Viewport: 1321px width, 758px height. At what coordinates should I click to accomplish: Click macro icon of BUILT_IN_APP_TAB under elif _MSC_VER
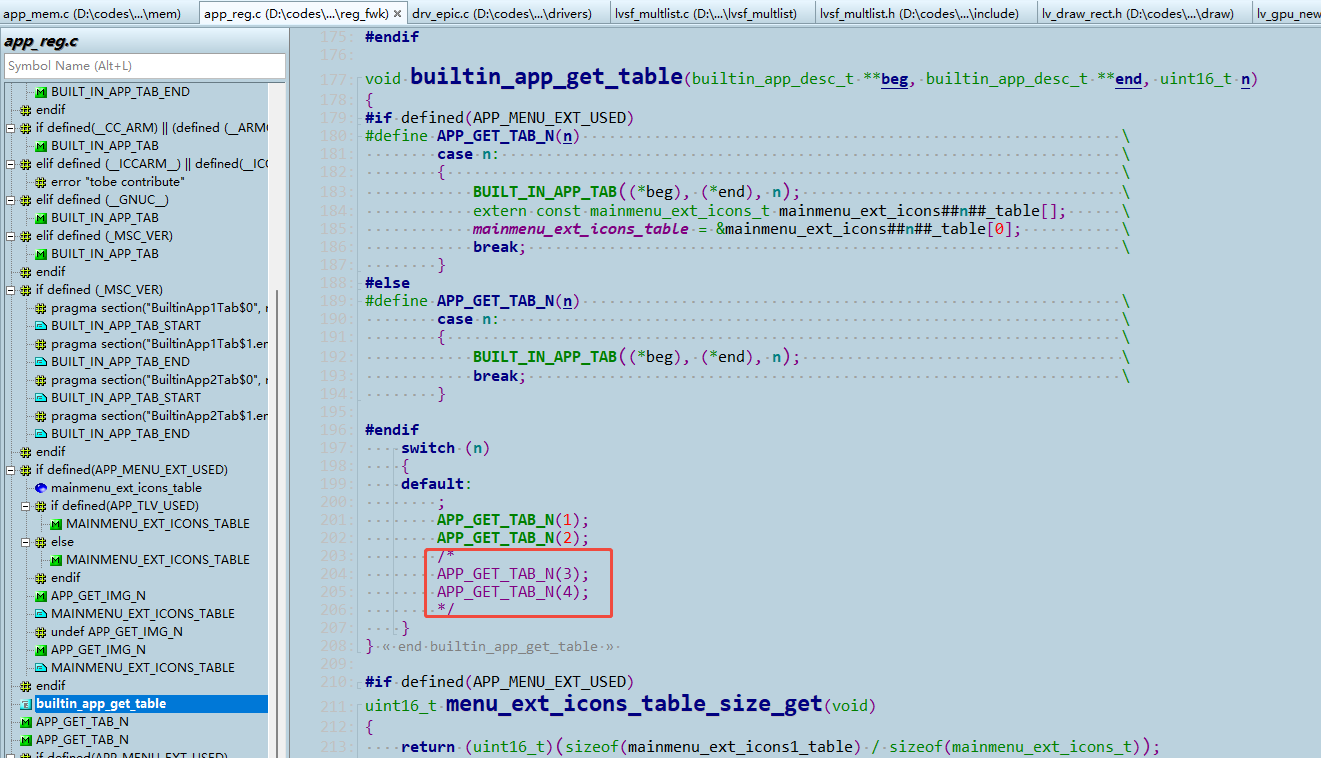[41, 254]
